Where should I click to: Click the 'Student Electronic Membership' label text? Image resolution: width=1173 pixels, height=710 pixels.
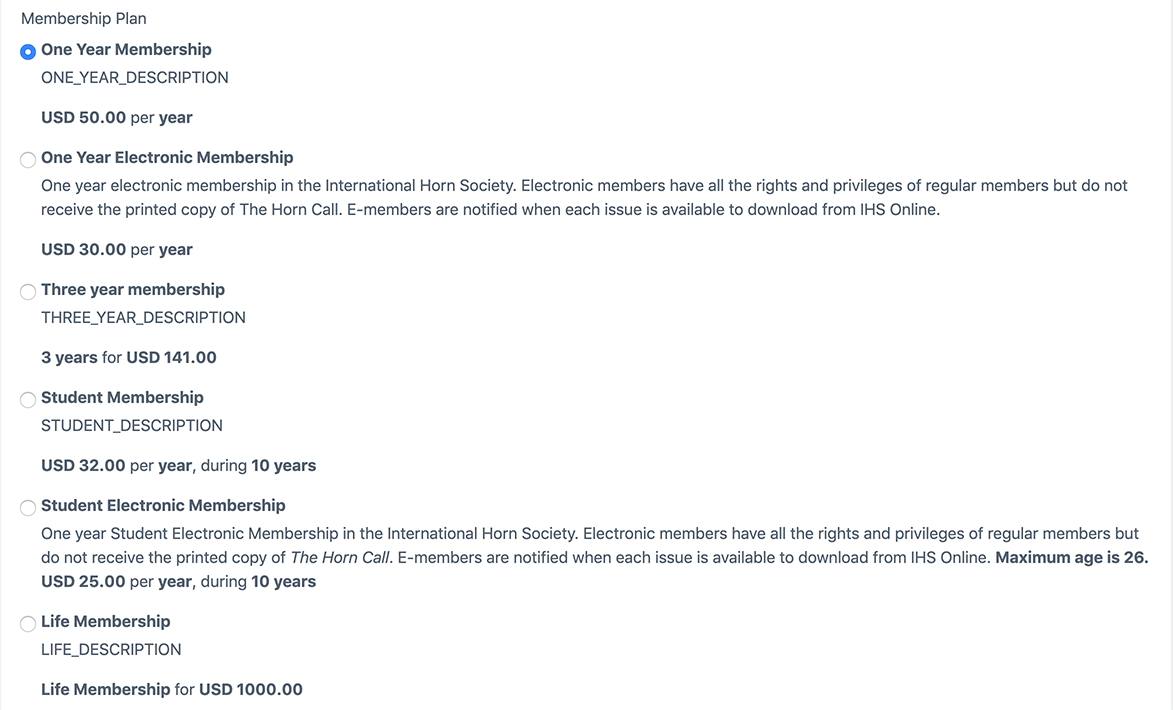coord(163,506)
